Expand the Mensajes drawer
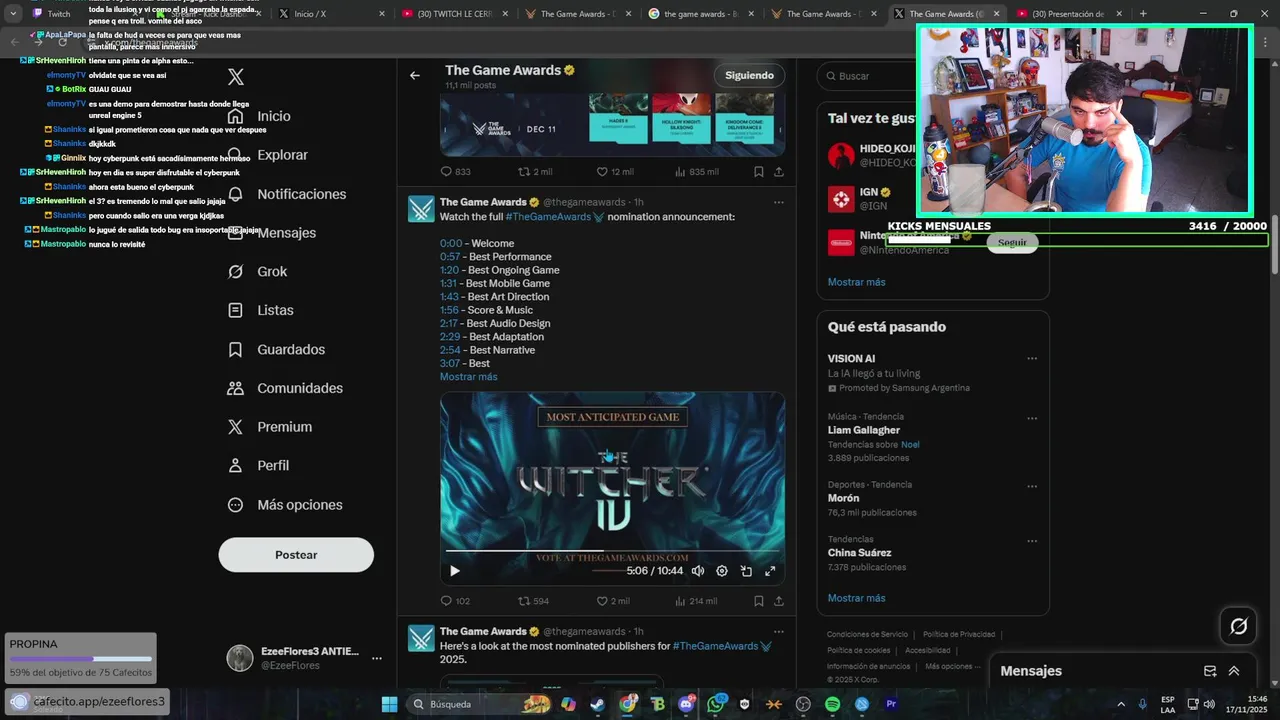The width and height of the screenshot is (1280, 720). pyautogui.click(x=1234, y=671)
